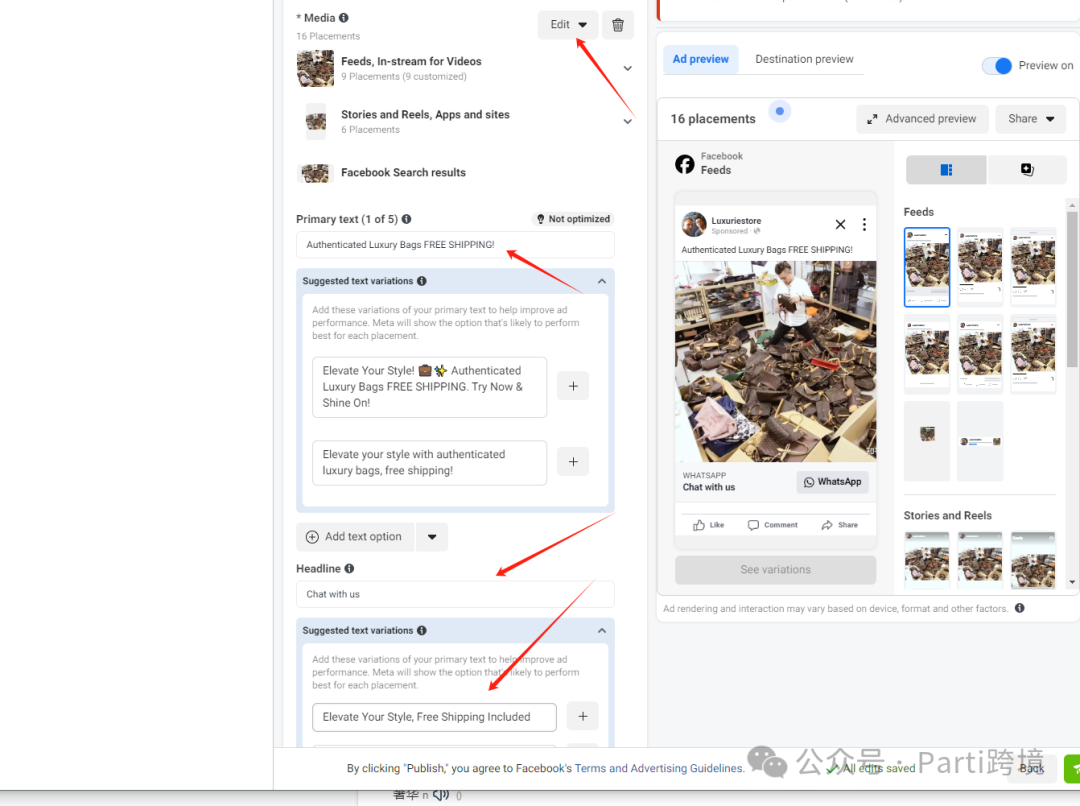Add the second suggested text variation
The height and width of the screenshot is (806, 1080).
(573, 462)
